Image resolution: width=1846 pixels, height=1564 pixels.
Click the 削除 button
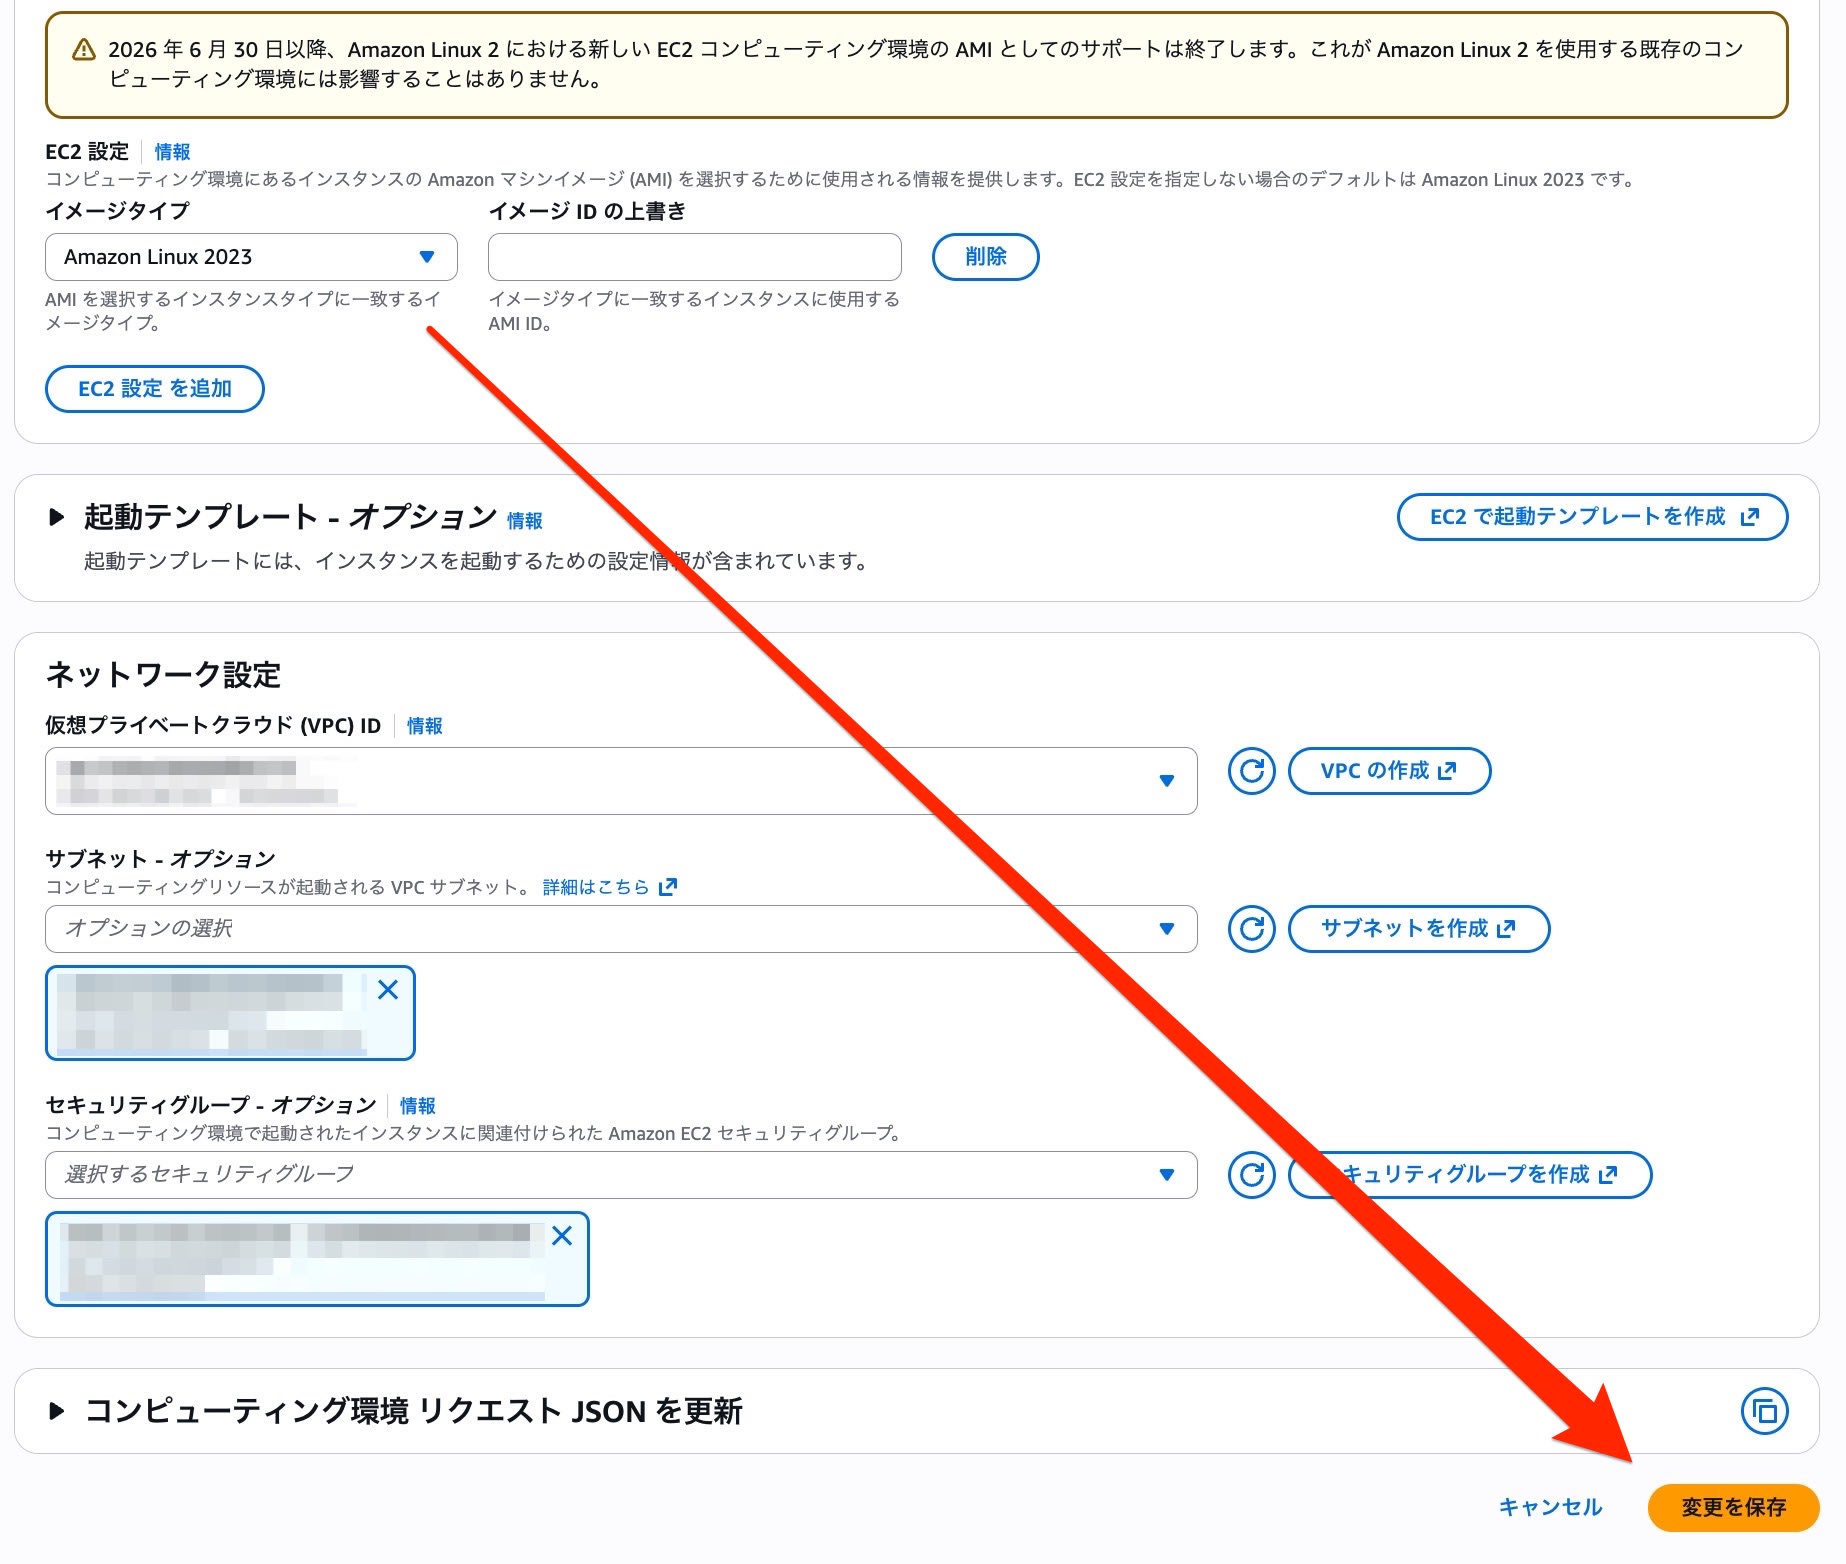(x=985, y=257)
